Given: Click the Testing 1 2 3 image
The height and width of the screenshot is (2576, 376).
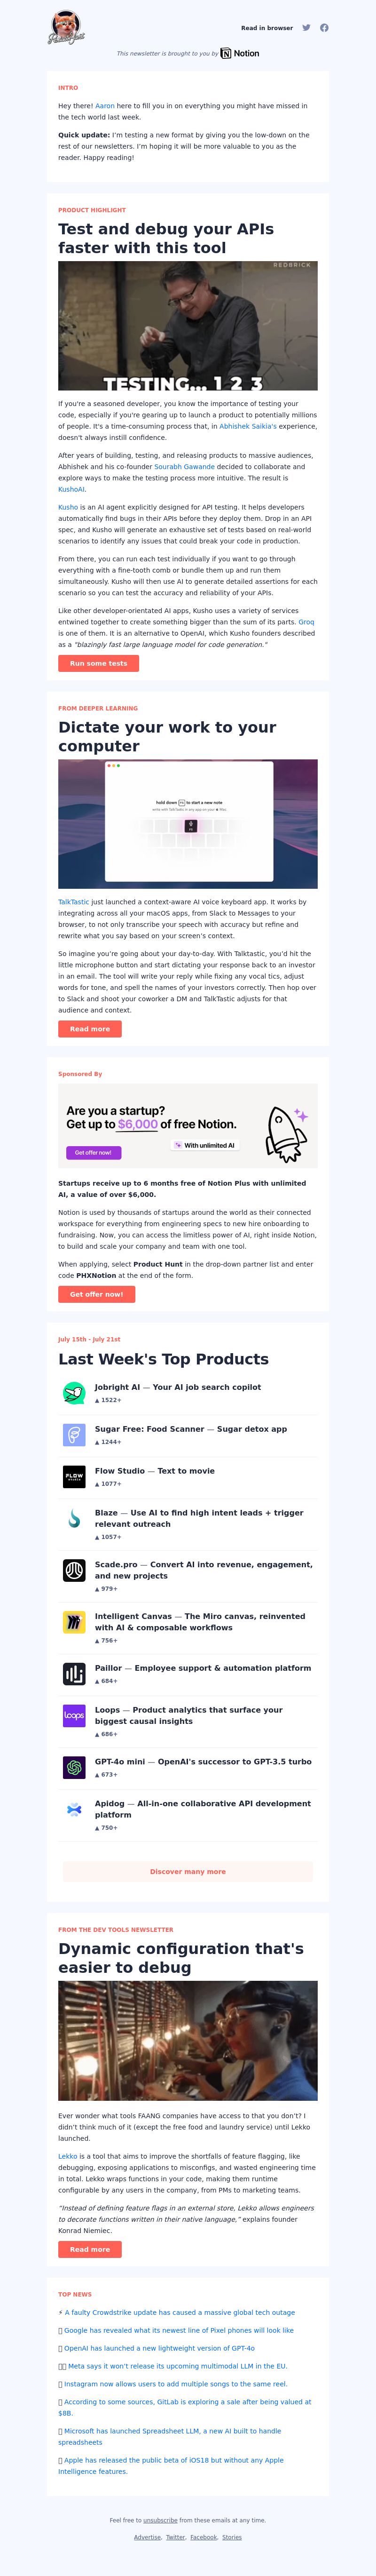Looking at the screenshot, I should tap(188, 326).
